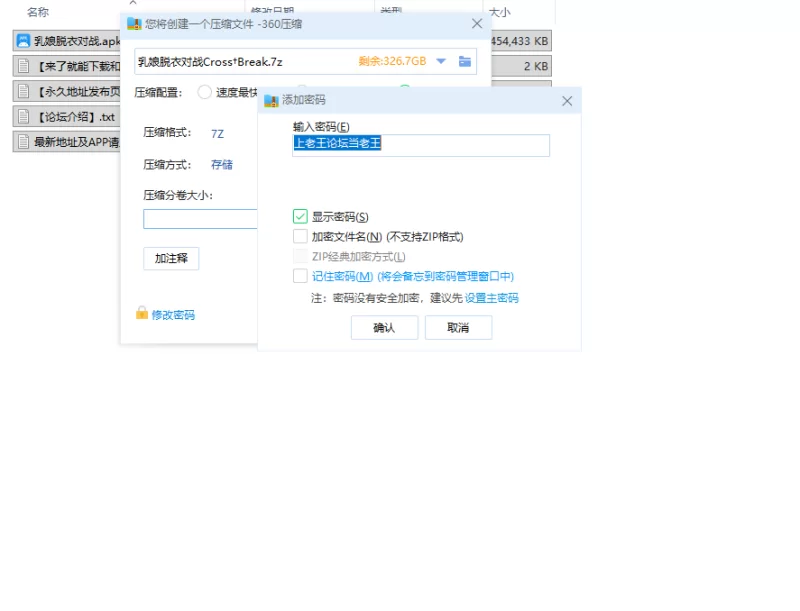Click the 添加密码 dialog title icon

point(271,100)
